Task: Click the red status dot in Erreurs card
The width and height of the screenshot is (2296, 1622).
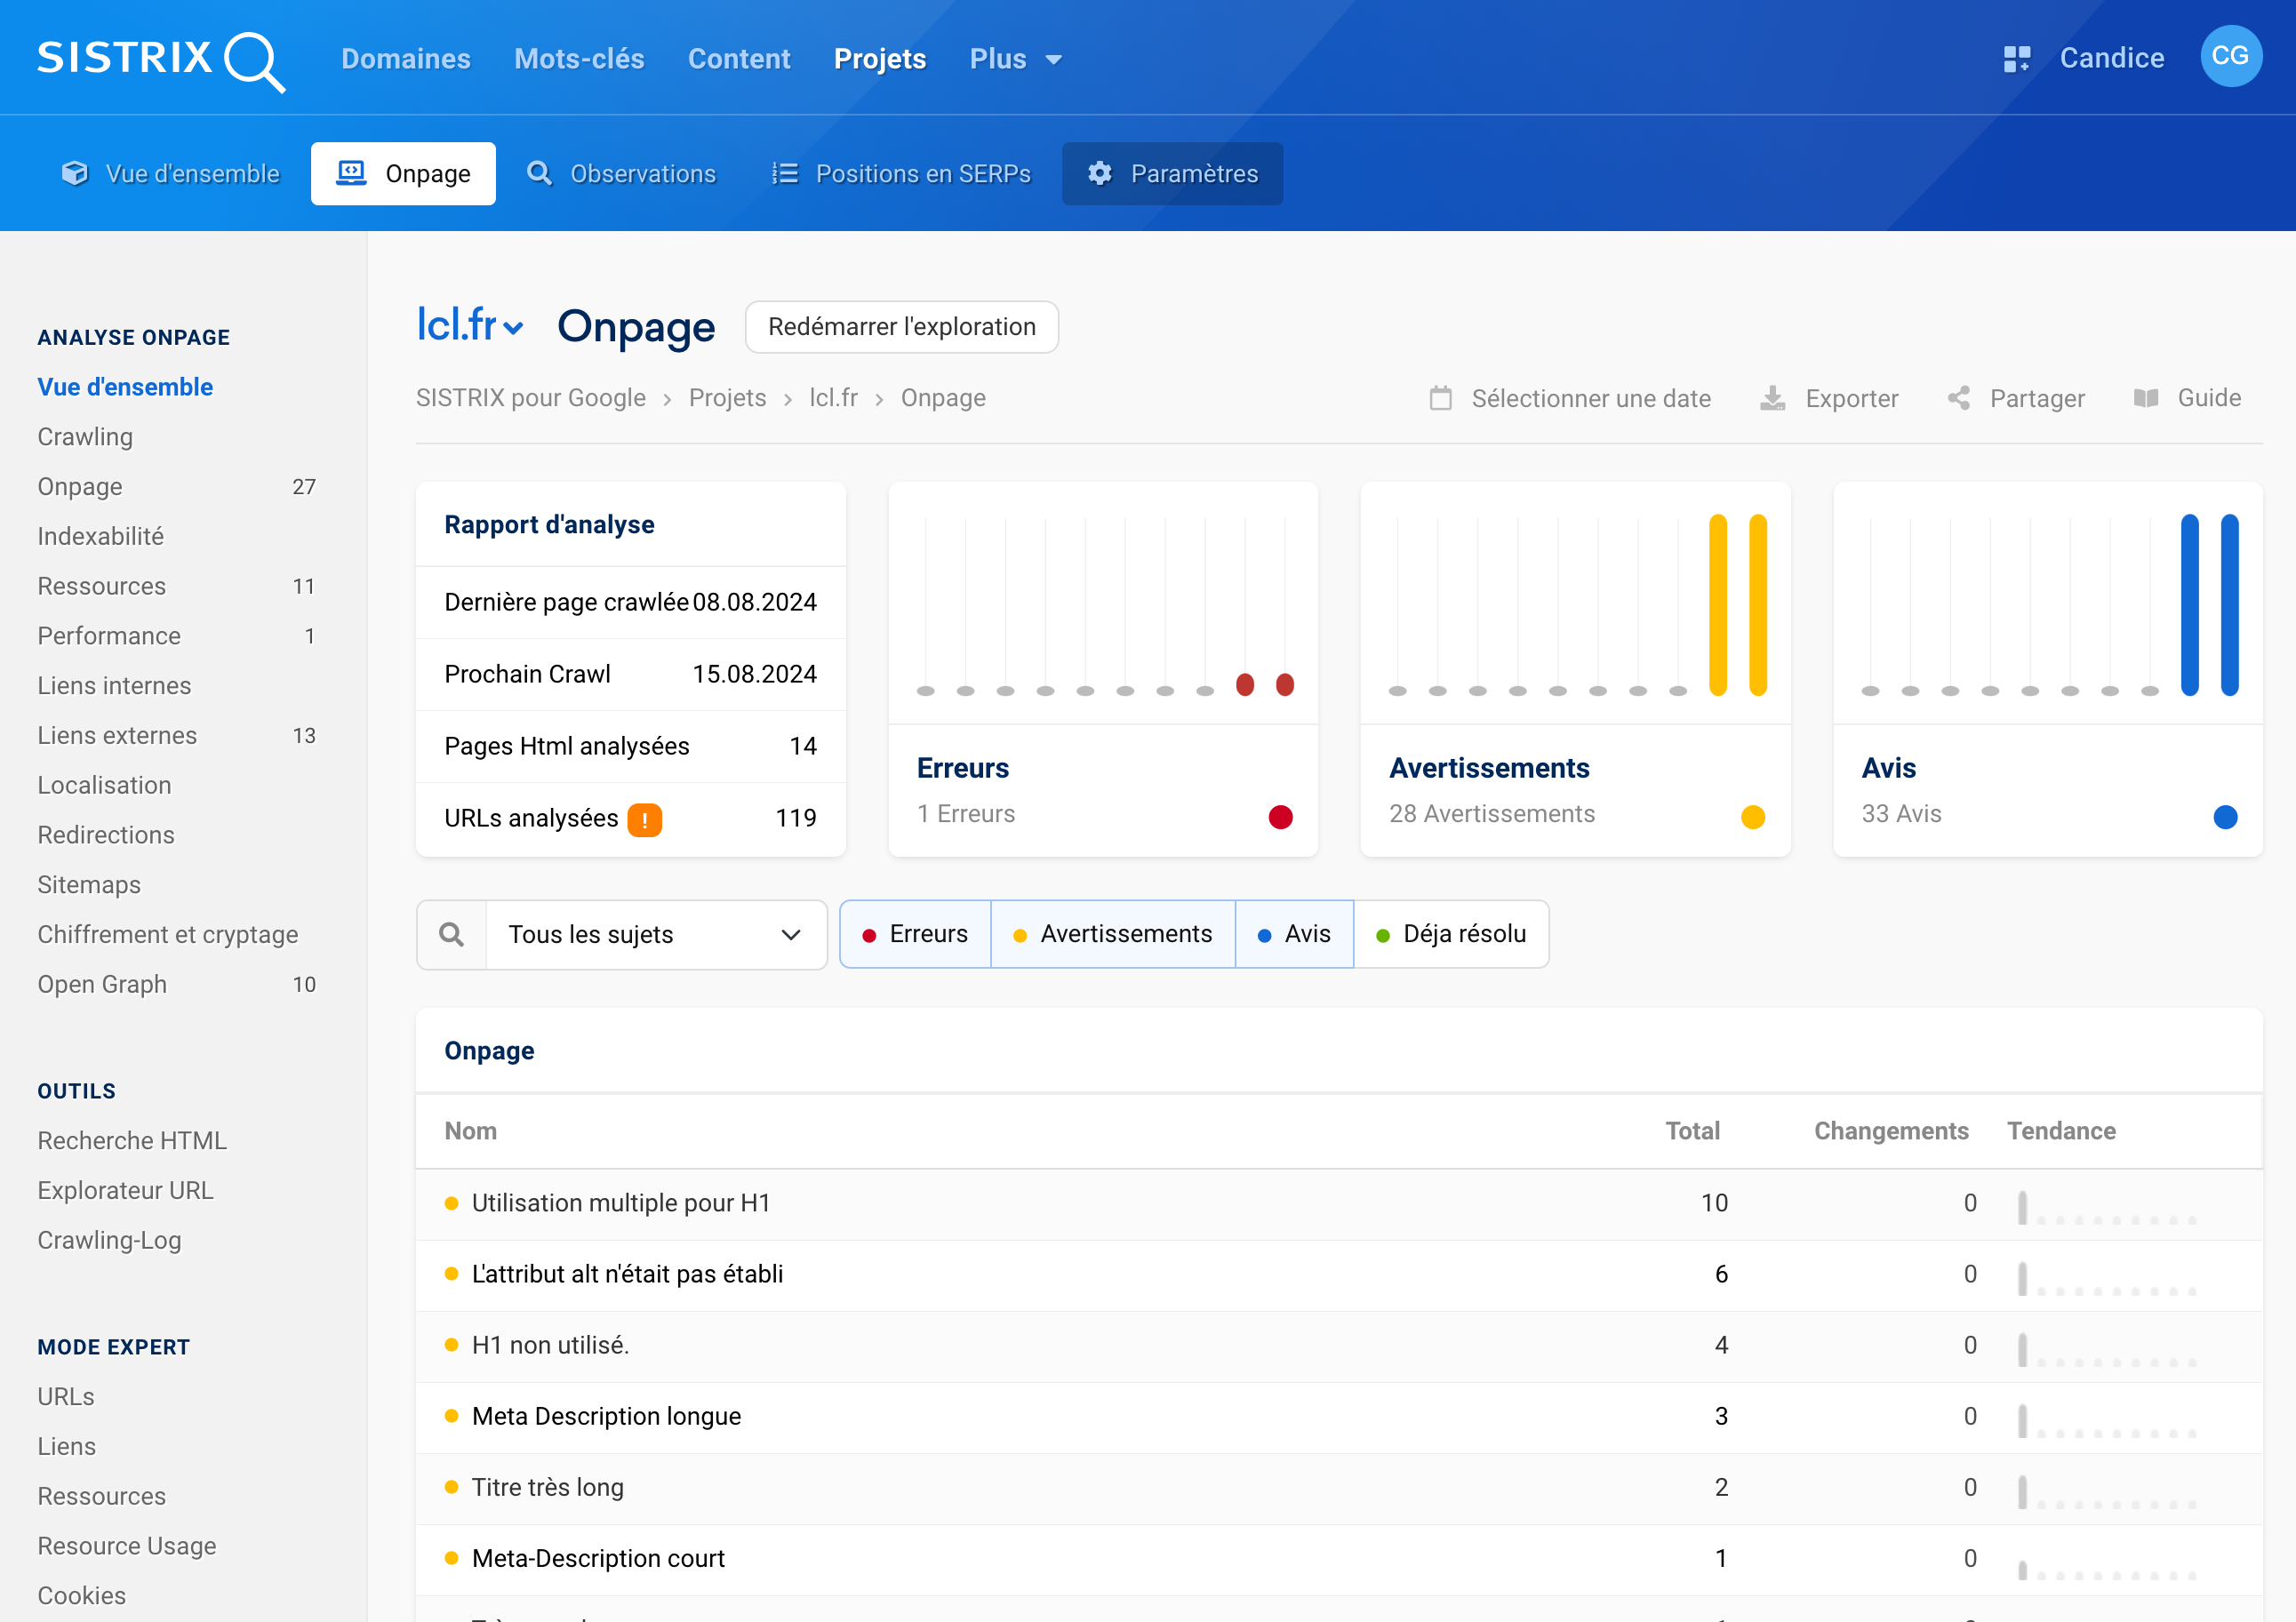Action: tap(1281, 817)
